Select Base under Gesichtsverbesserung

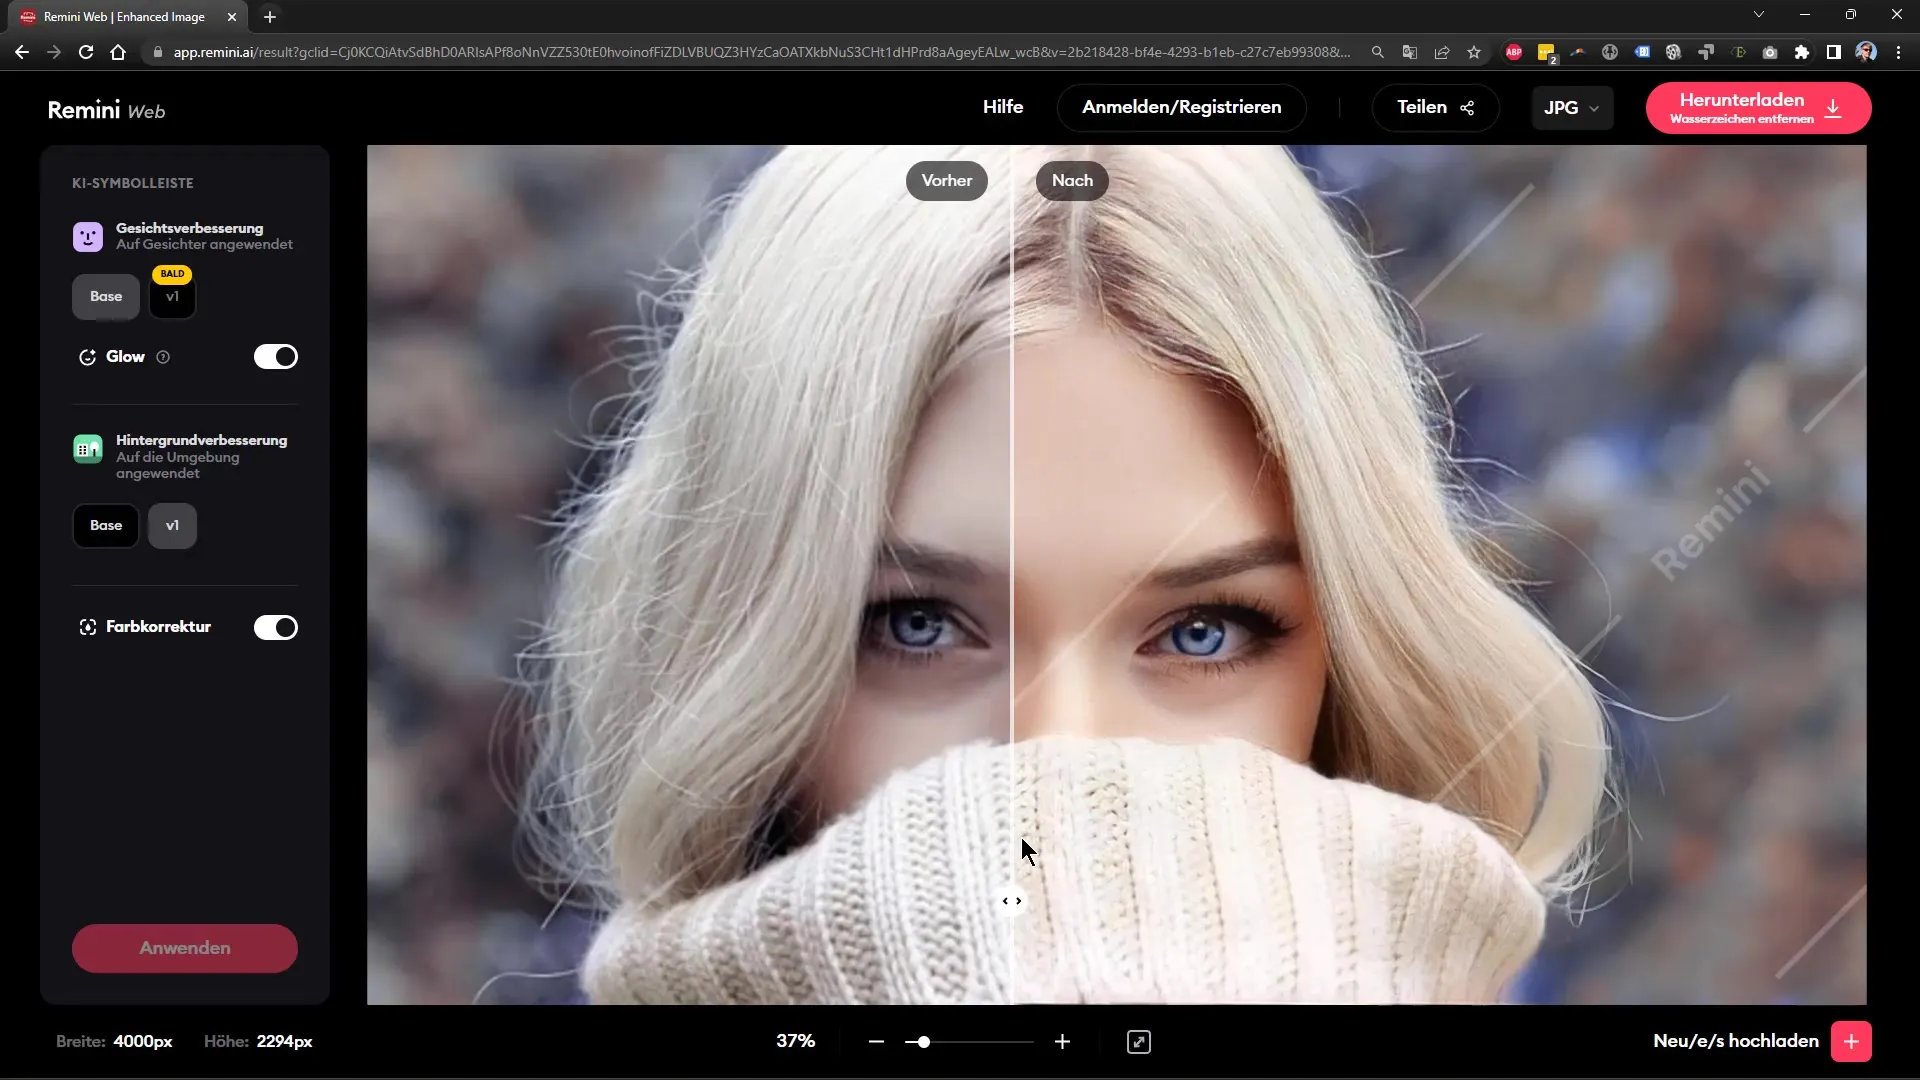coord(106,297)
